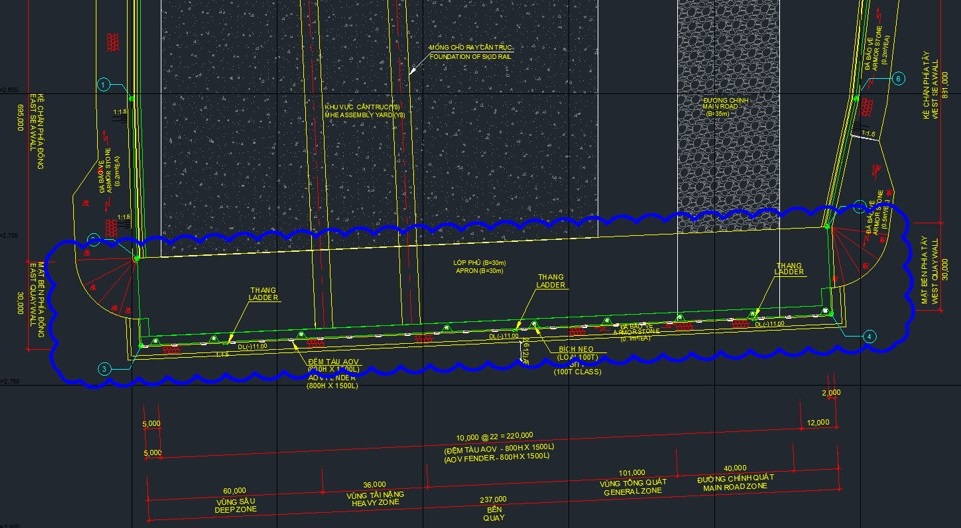Viewport: 961px width, 528px height.
Task: Select the circled point marker number 4
Action: click(x=868, y=336)
